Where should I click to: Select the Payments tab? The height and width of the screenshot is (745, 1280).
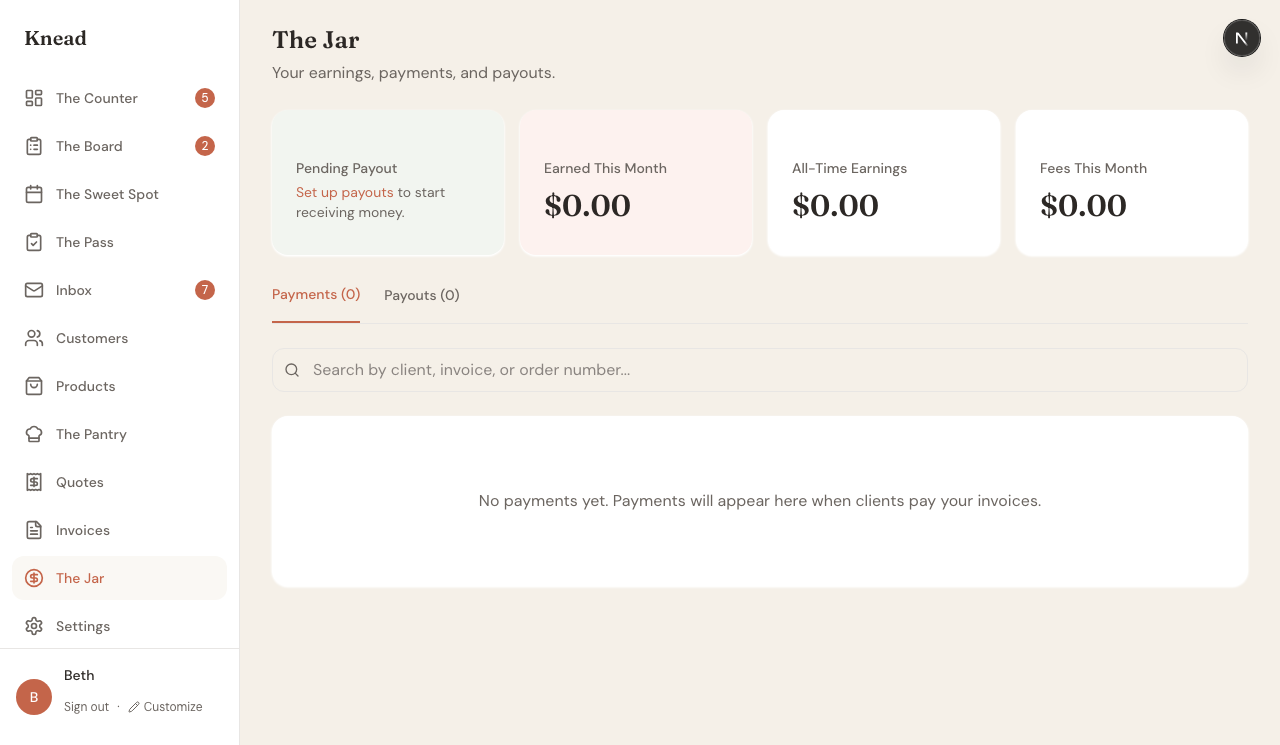(x=316, y=294)
